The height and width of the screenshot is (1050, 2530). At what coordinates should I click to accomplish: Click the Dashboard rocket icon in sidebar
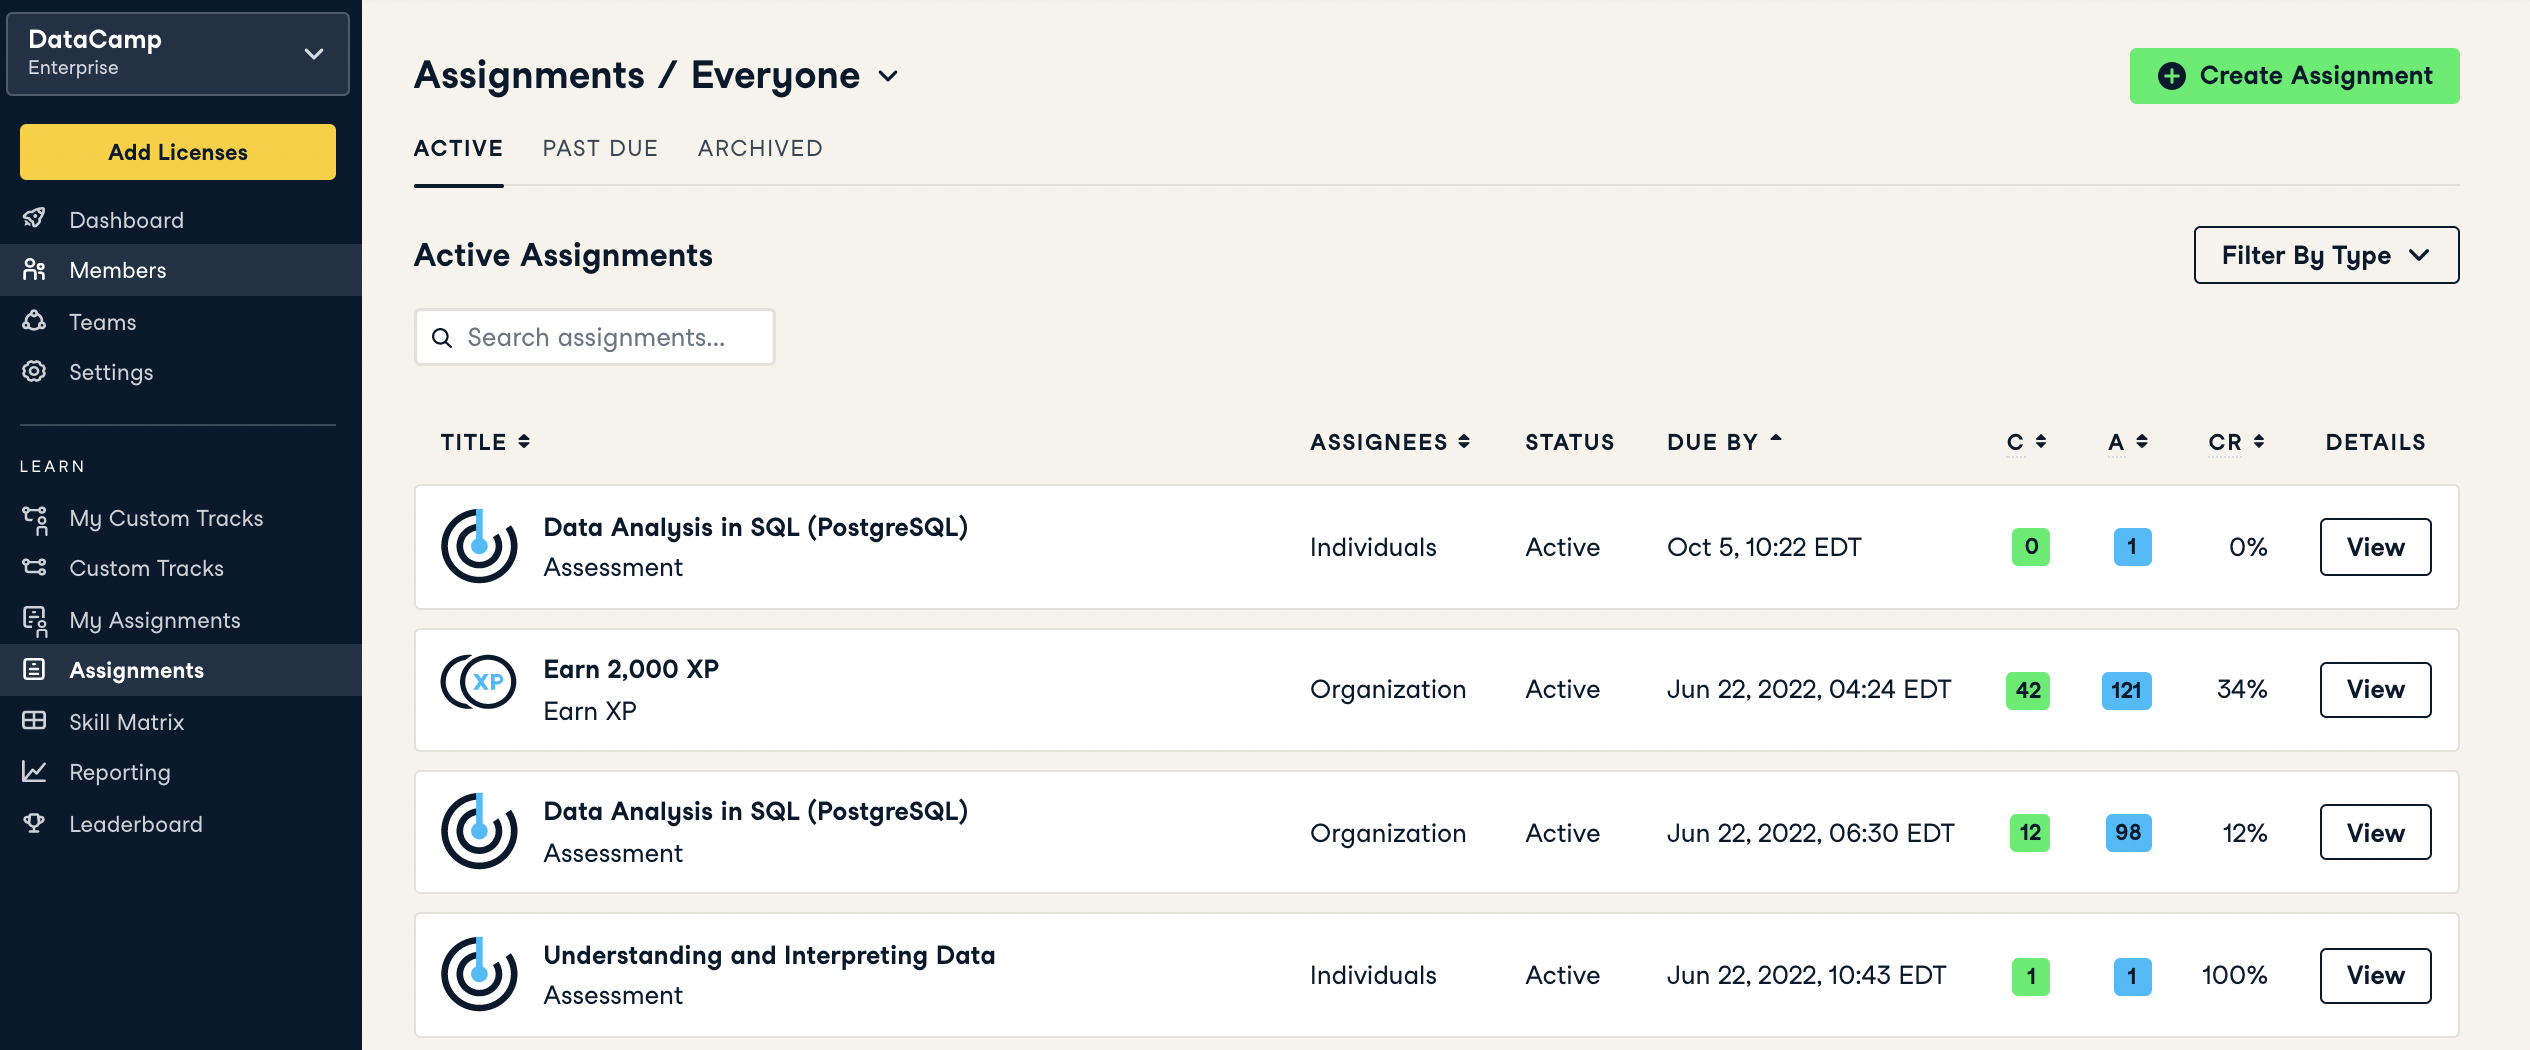(x=34, y=219)
